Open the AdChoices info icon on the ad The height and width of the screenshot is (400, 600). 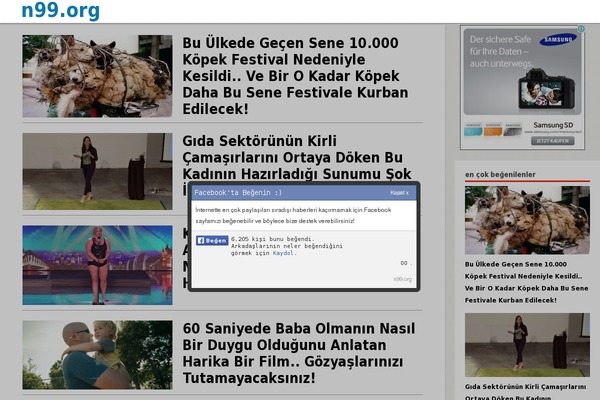coord(581,29)
